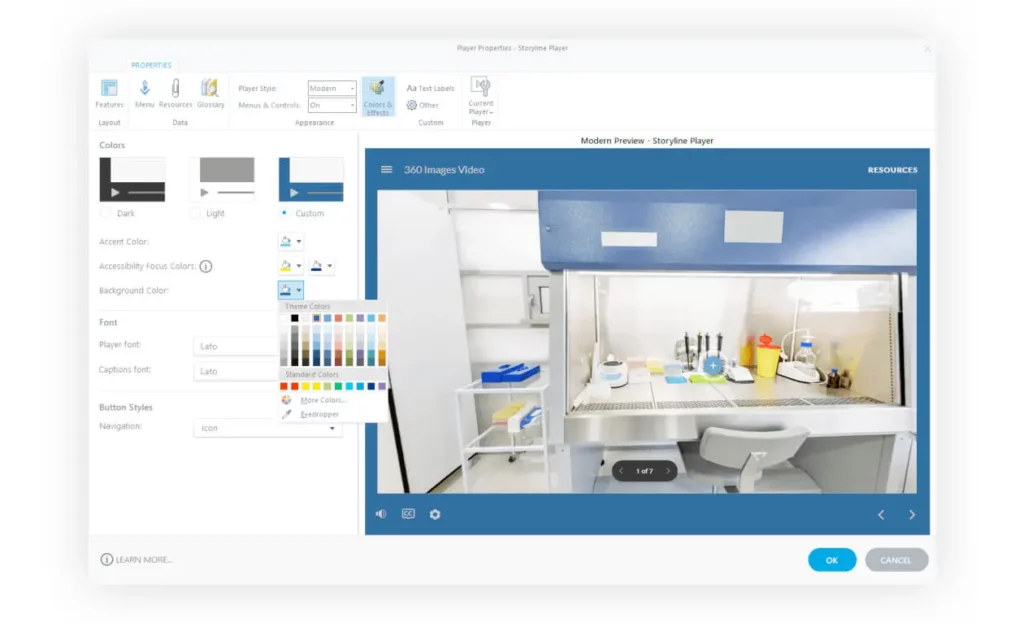Viewport: 1024px width, 623px height.
Task: Open the player settings gear icon
Action: tap(435, 514)
